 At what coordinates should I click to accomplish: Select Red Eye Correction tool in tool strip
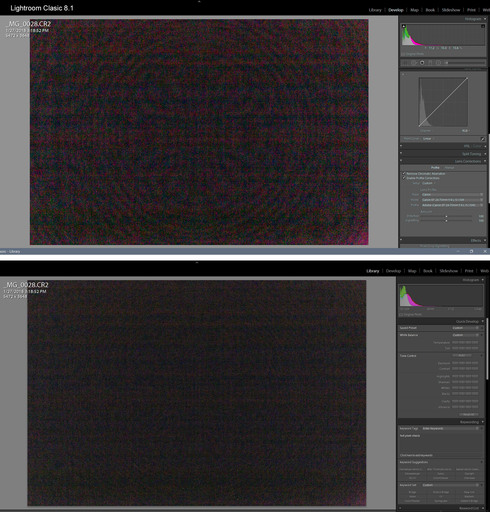tap(422, 63)
